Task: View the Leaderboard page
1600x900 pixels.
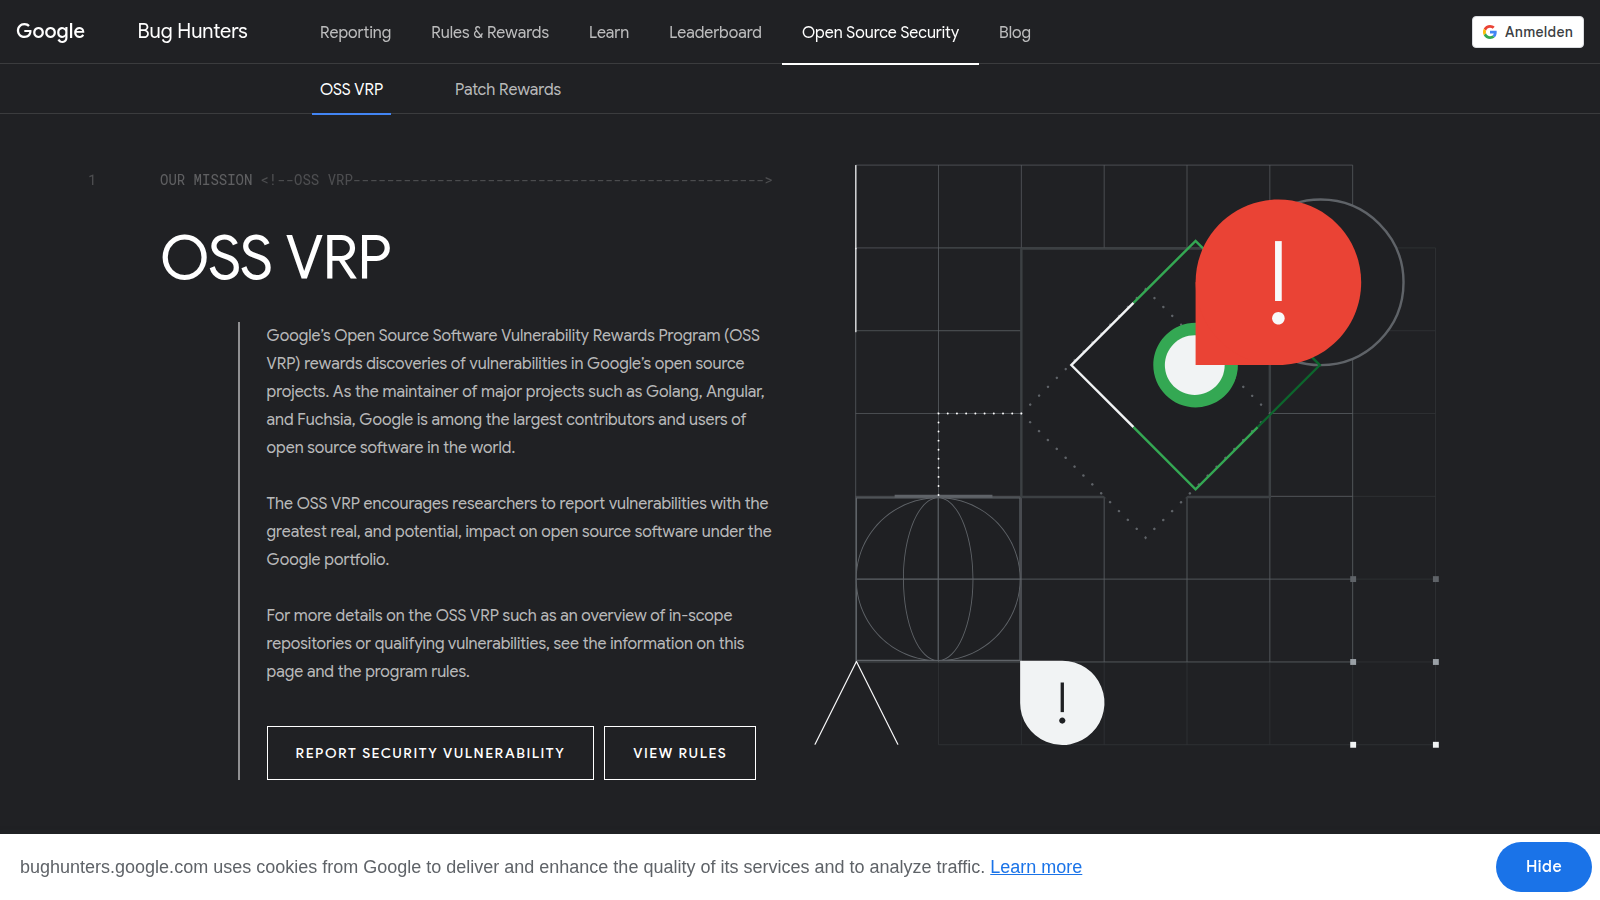Action: pyautogui.click(x=715, y=32)
